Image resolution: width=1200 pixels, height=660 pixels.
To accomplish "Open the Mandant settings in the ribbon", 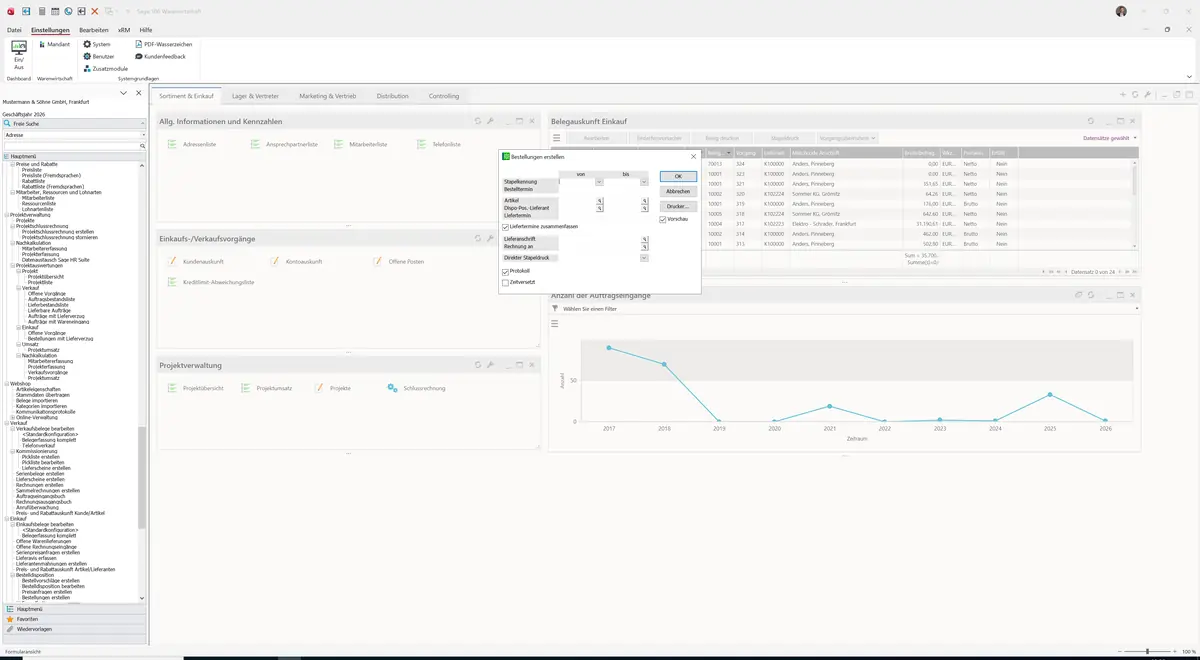I will 54,44.
